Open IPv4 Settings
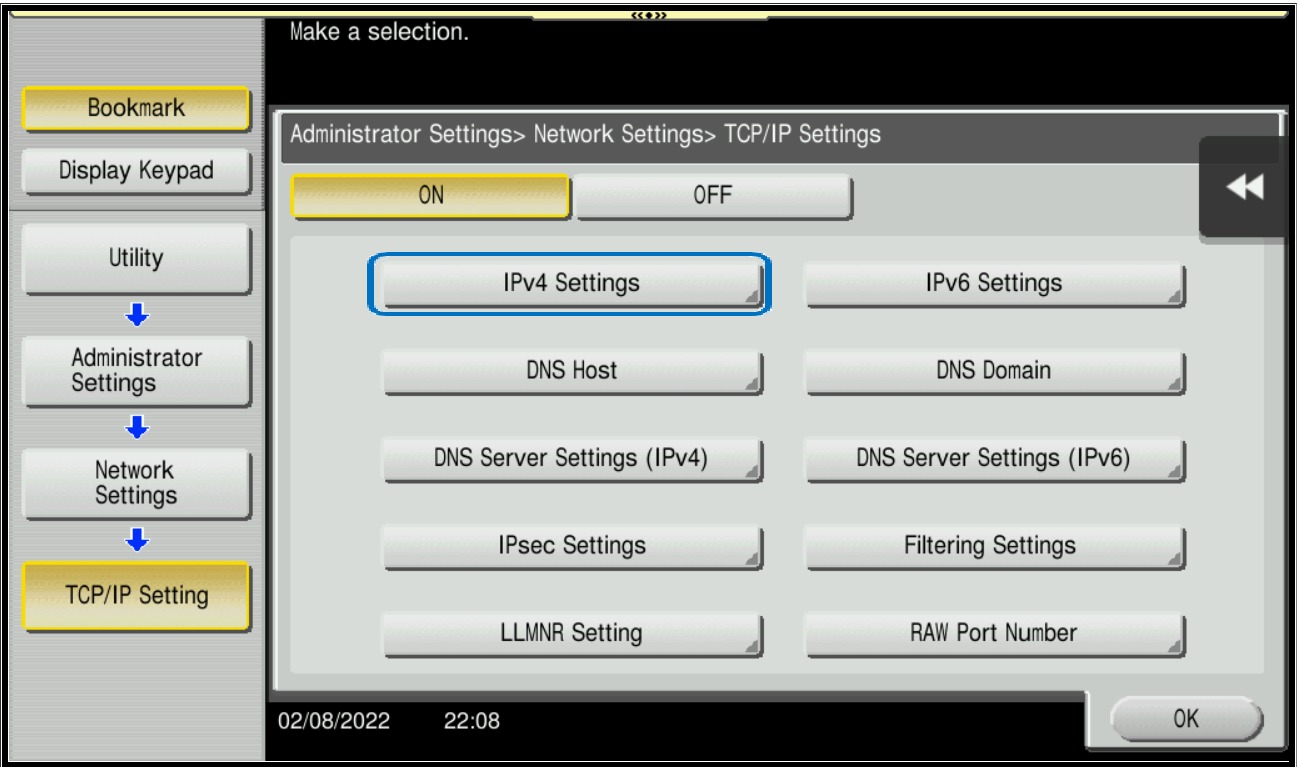Viewport: 1297px width, 767px height. click(571, 284)
